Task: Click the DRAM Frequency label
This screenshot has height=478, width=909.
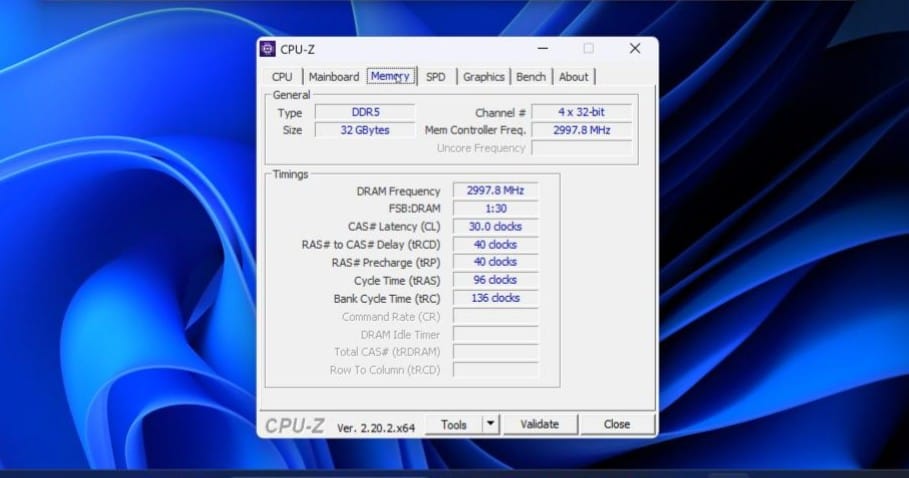Action: (398, 191)
